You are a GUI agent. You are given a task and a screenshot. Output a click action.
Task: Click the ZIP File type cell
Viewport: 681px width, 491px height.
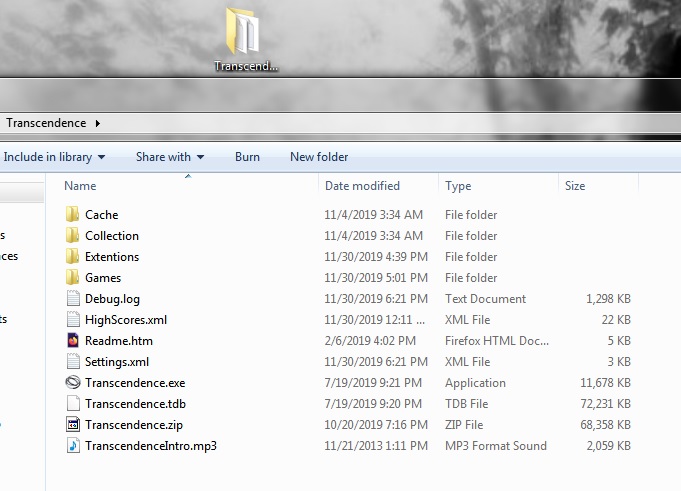click(464, 425)
